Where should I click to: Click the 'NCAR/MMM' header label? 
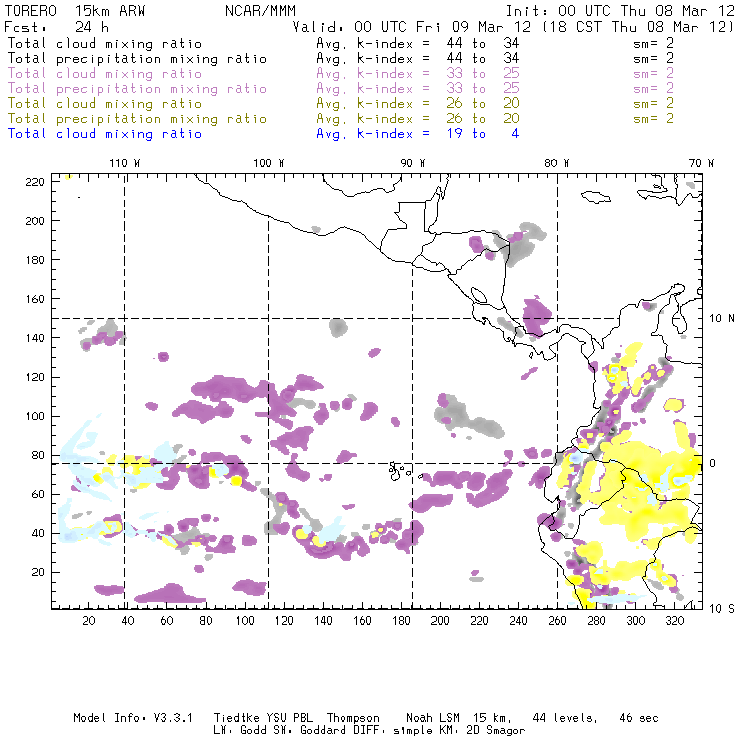(x=261, y=11)
